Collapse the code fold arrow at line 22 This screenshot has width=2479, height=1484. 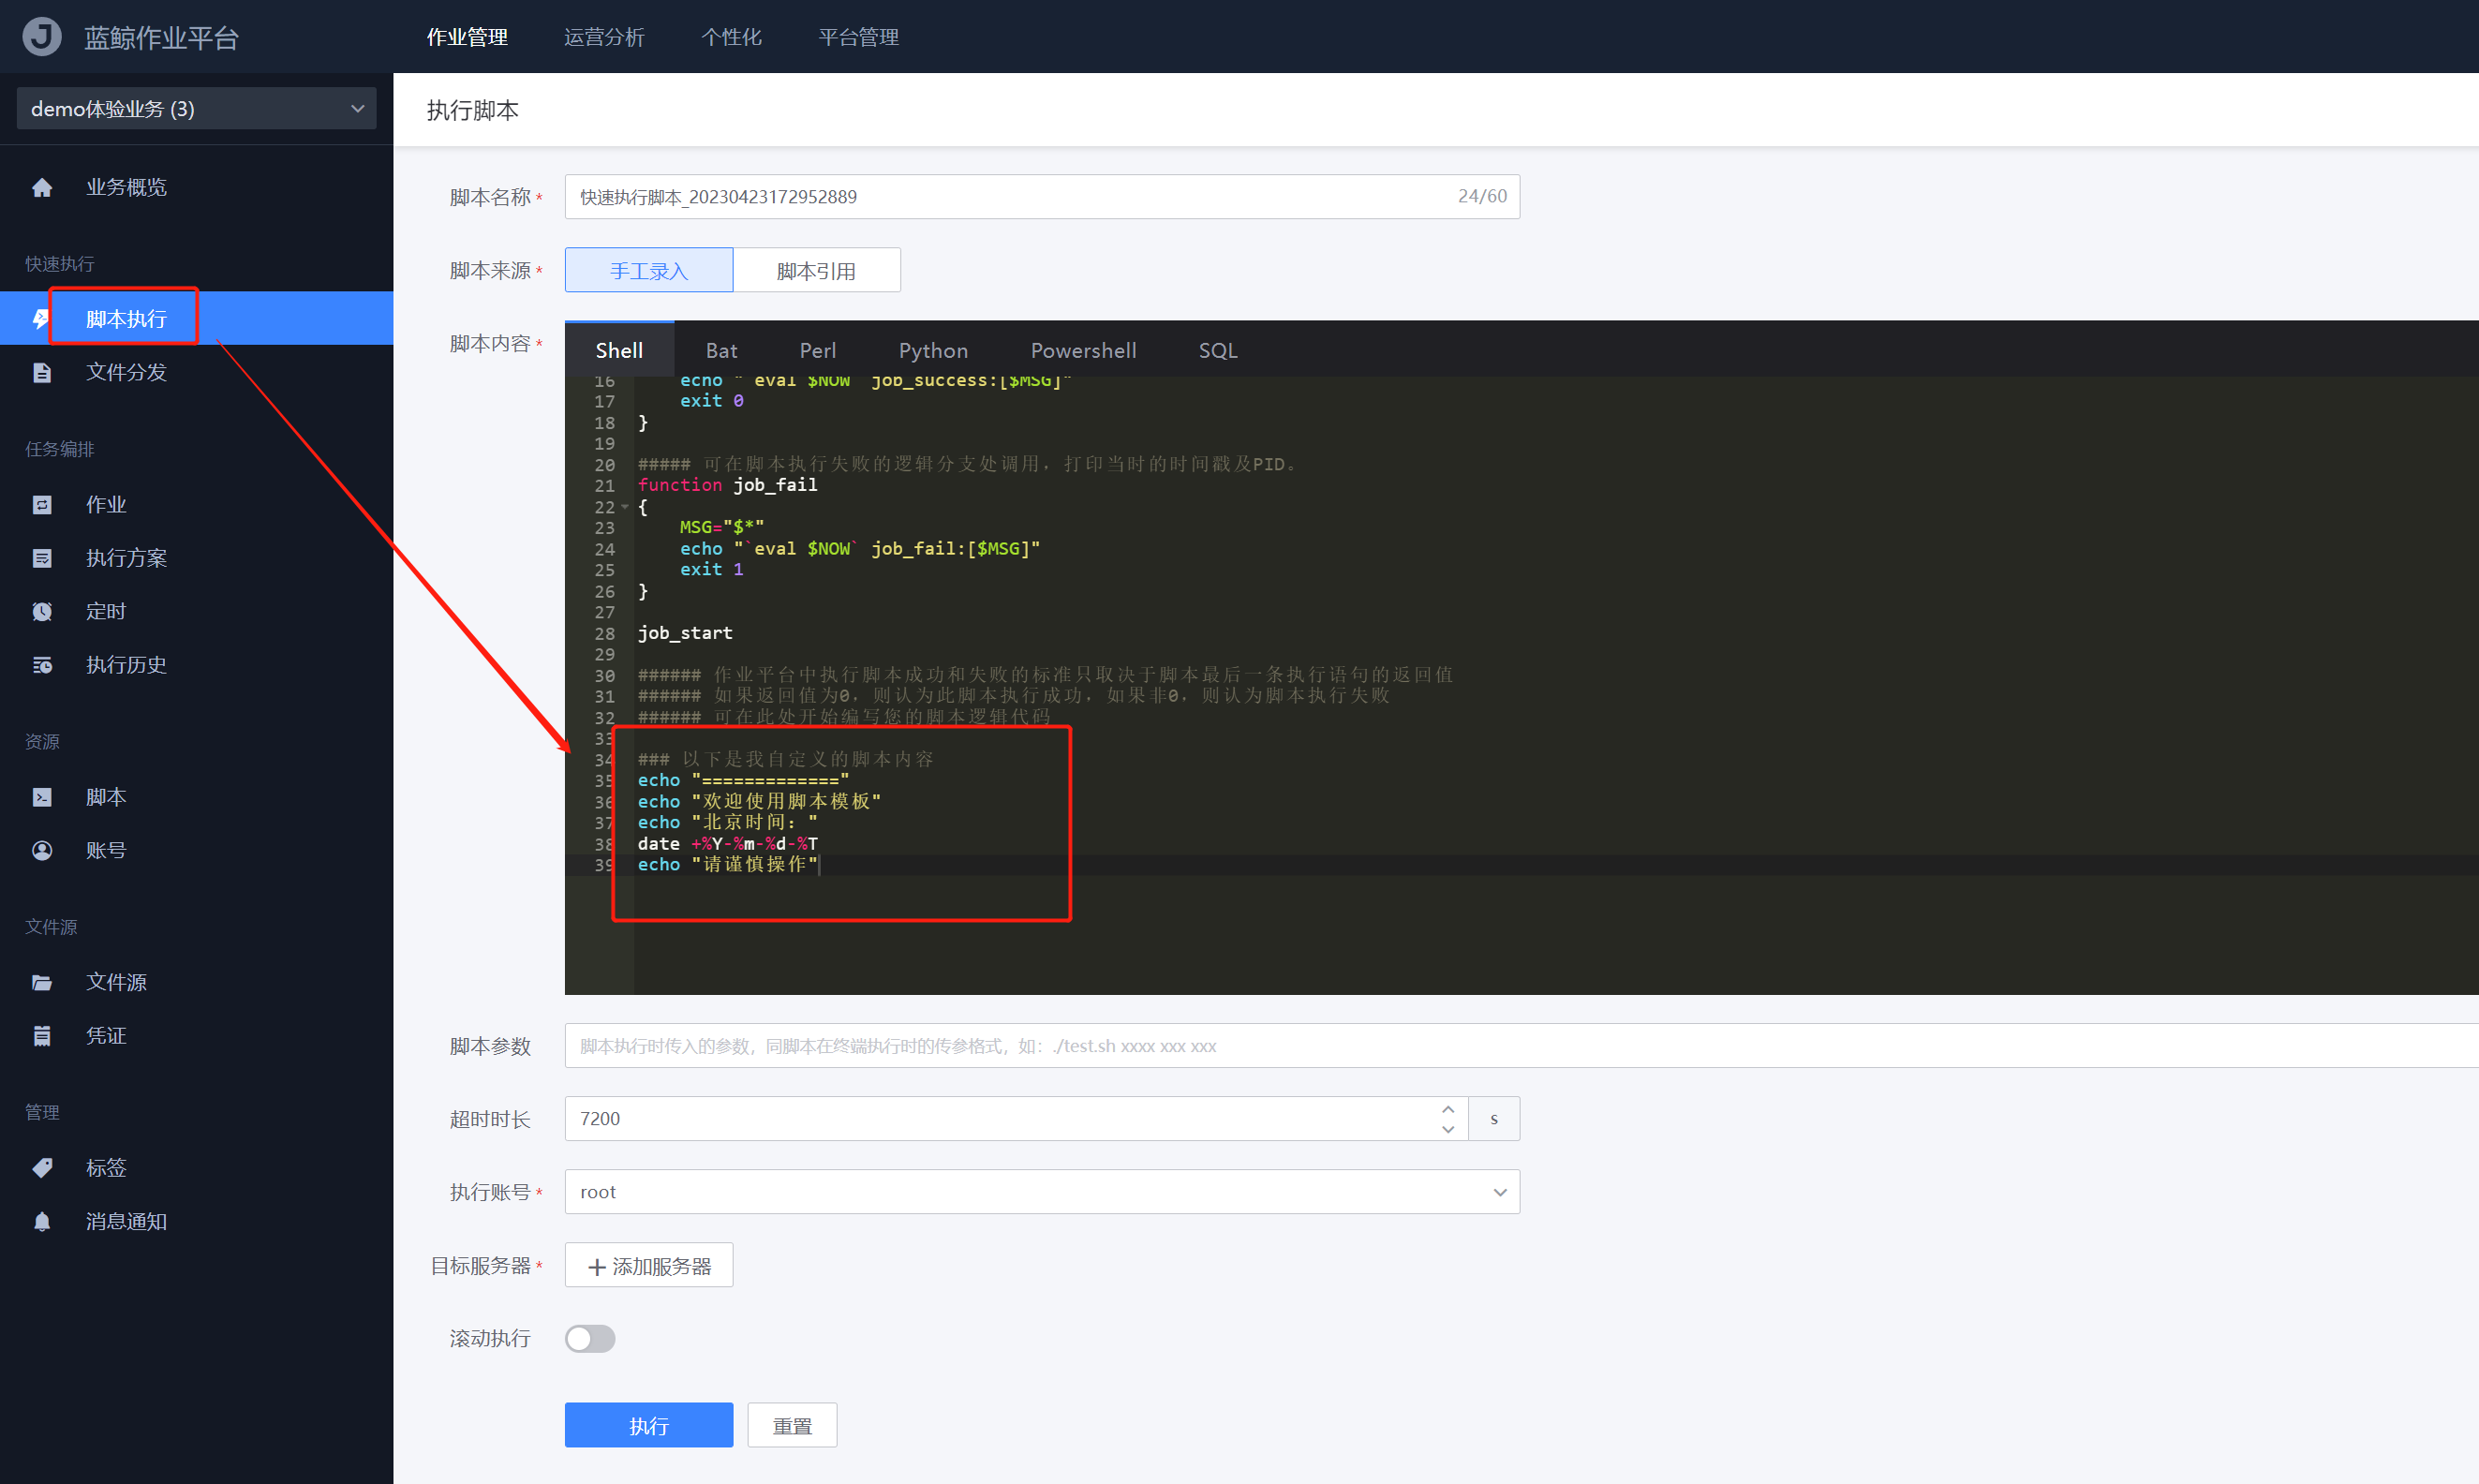coord(626,508)
